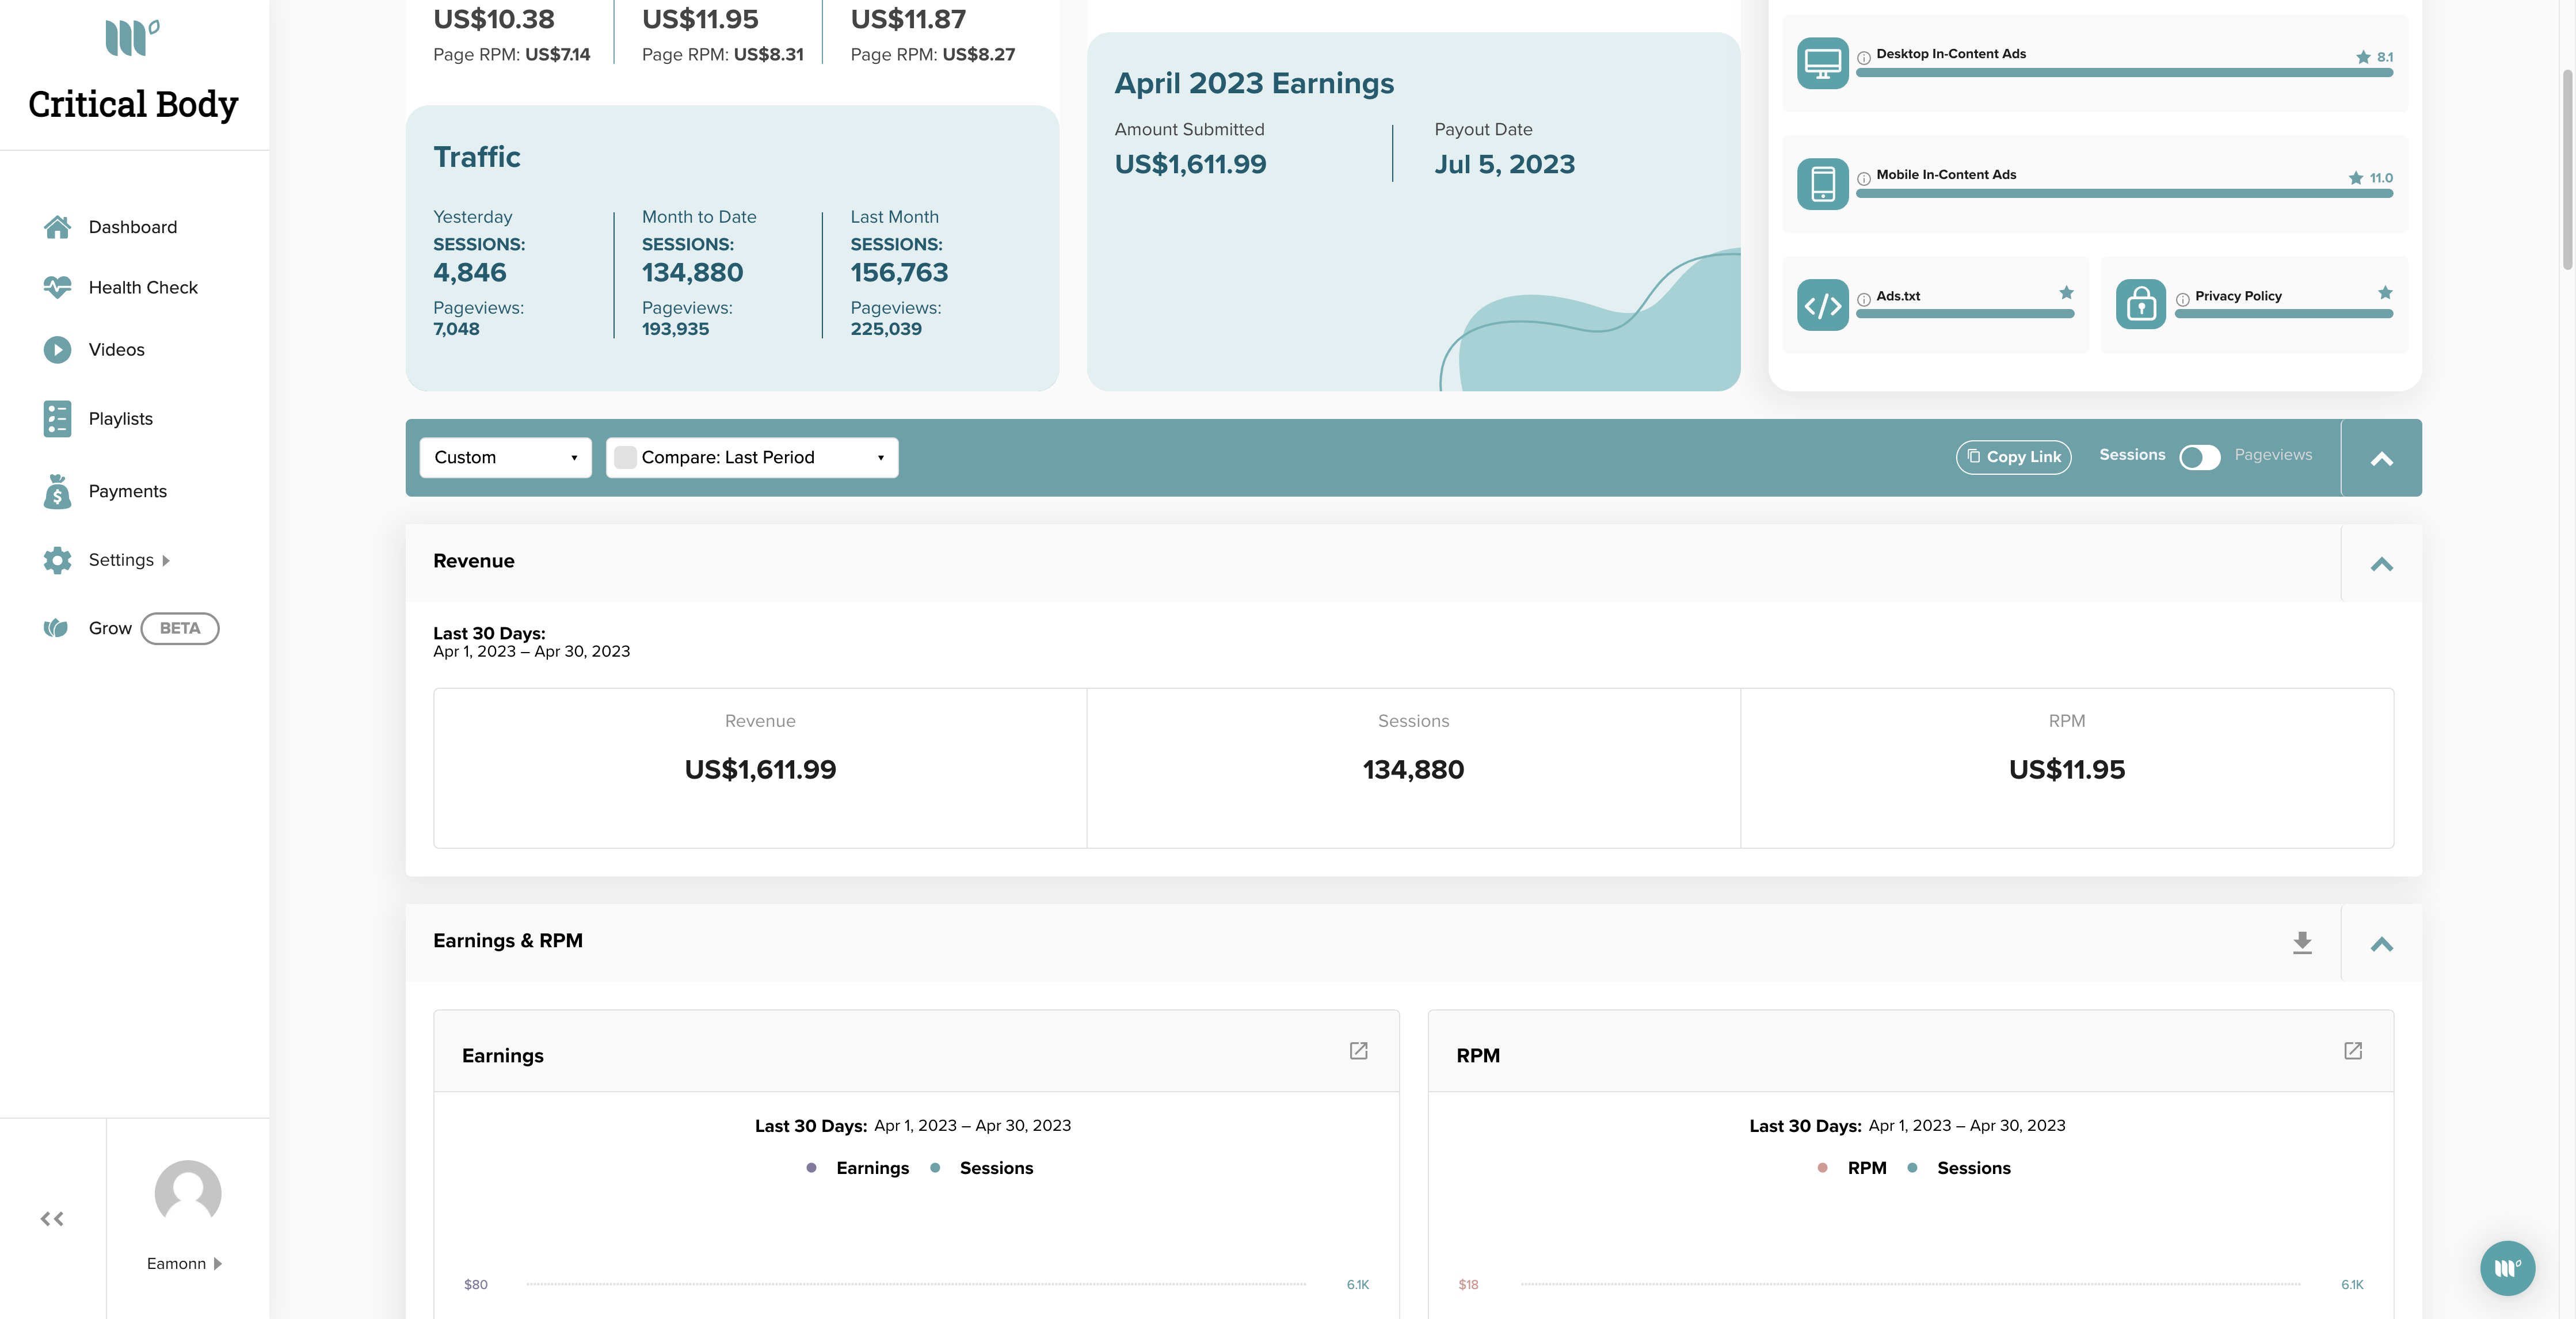Click the star icon on Ads.txt card

tap(2067, 293)
